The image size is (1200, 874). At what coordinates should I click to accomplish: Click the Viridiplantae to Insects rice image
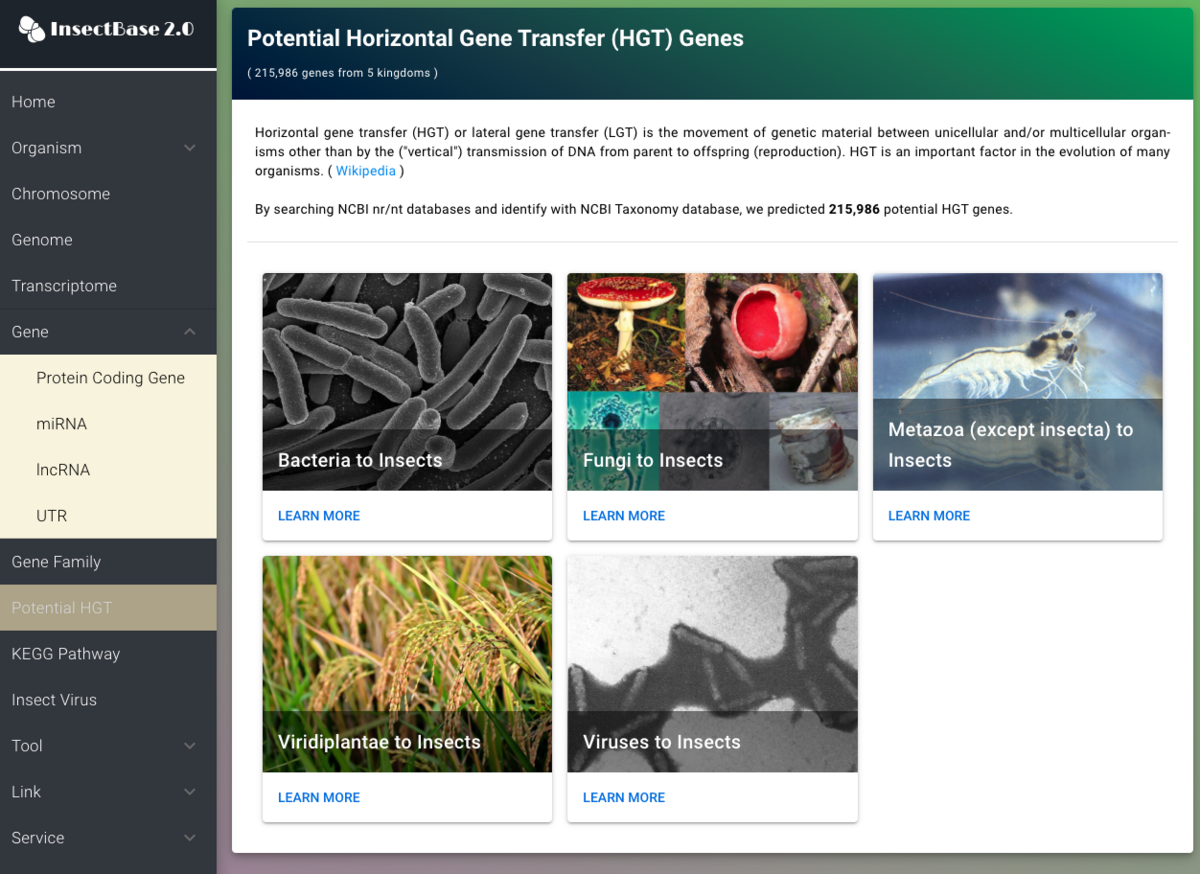(x=407, y=640)
